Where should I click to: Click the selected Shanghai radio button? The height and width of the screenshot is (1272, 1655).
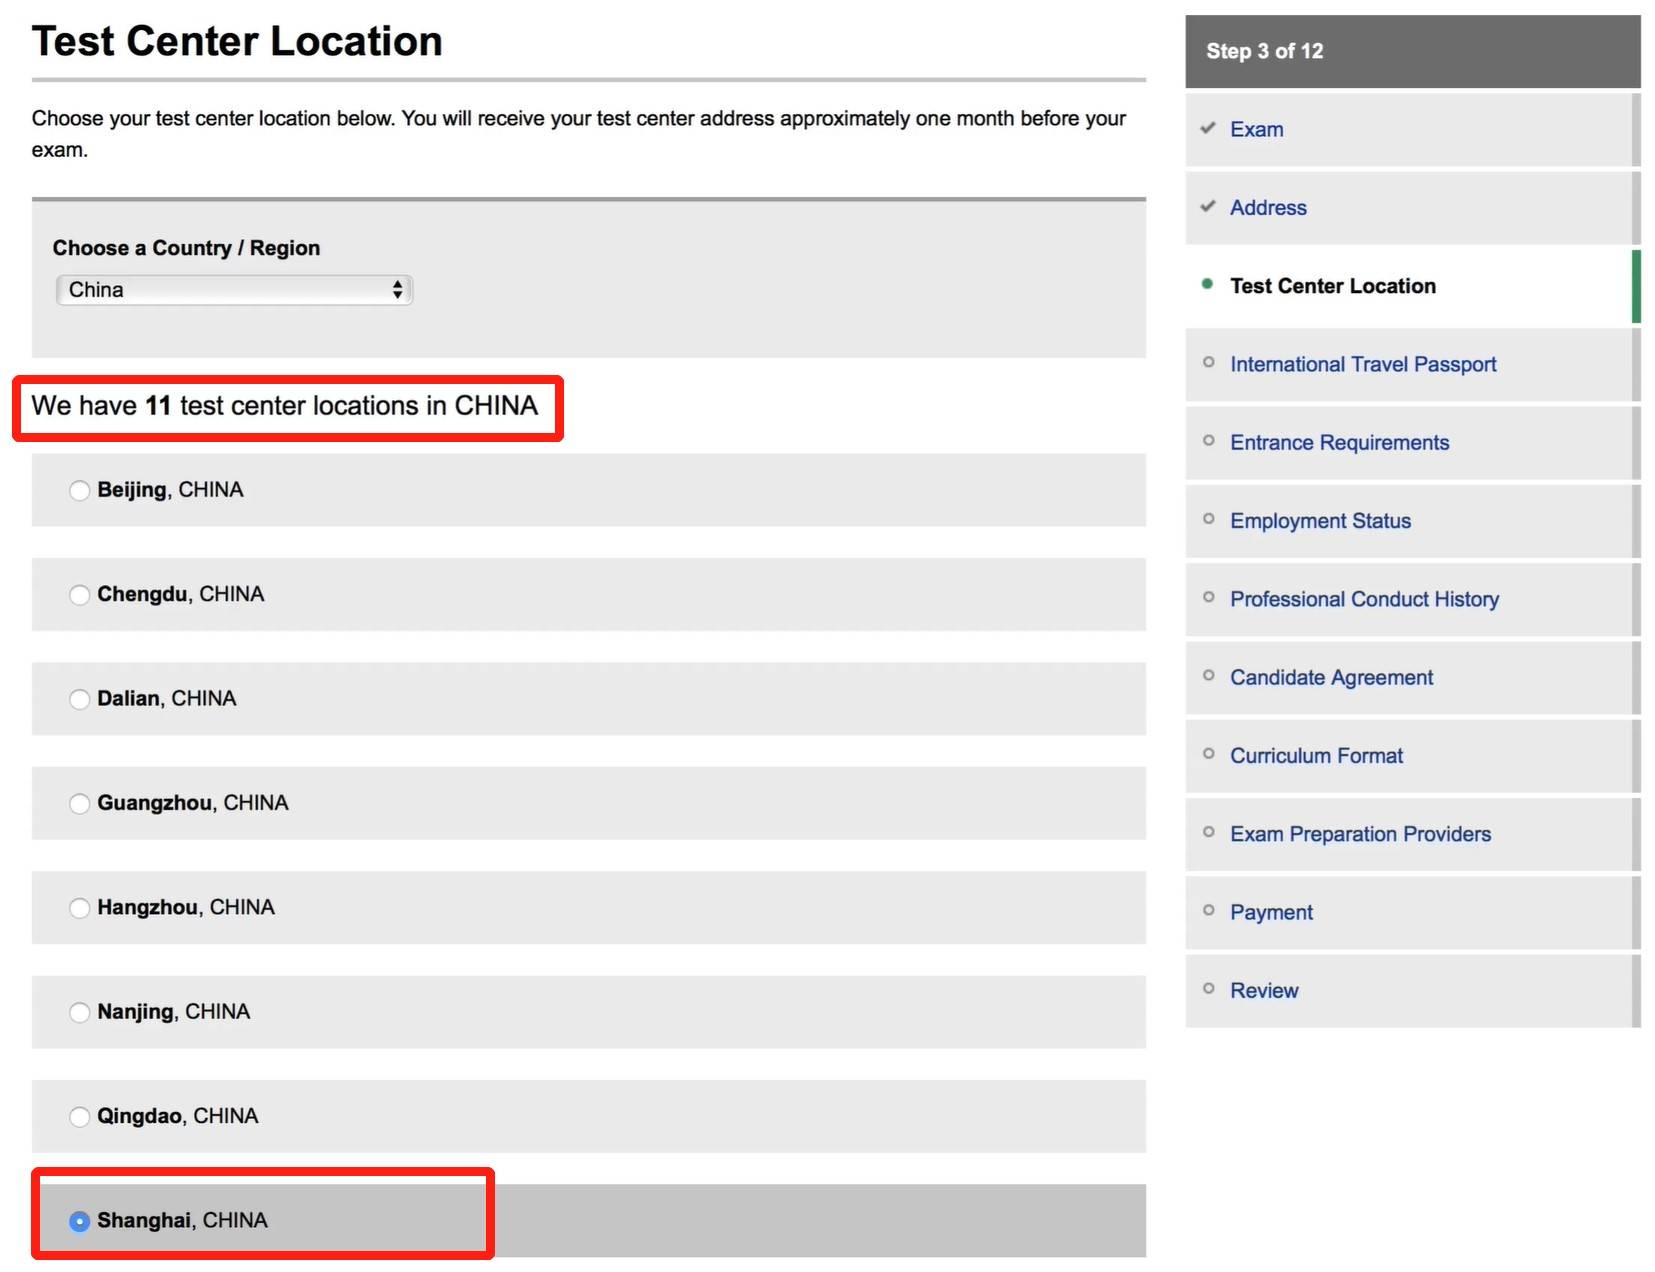[79, 1221]
